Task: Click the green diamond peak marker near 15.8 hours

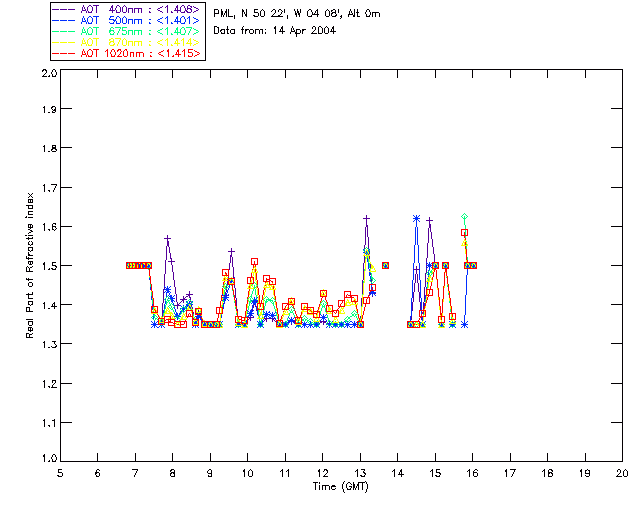Action: point(464,217)
